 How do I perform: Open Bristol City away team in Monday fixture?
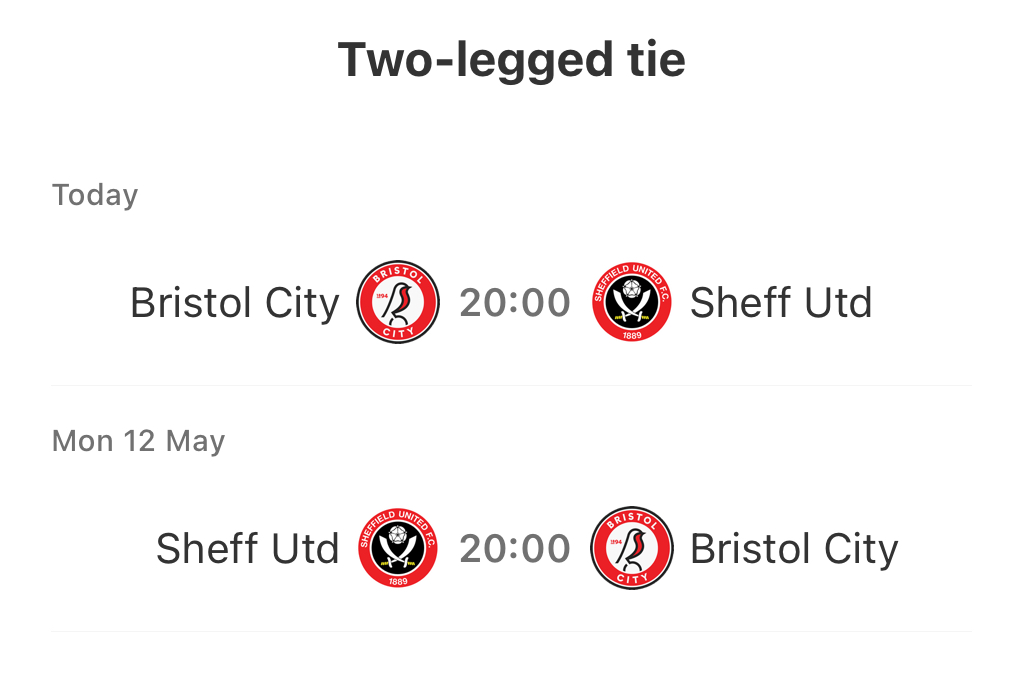point(795,549)
